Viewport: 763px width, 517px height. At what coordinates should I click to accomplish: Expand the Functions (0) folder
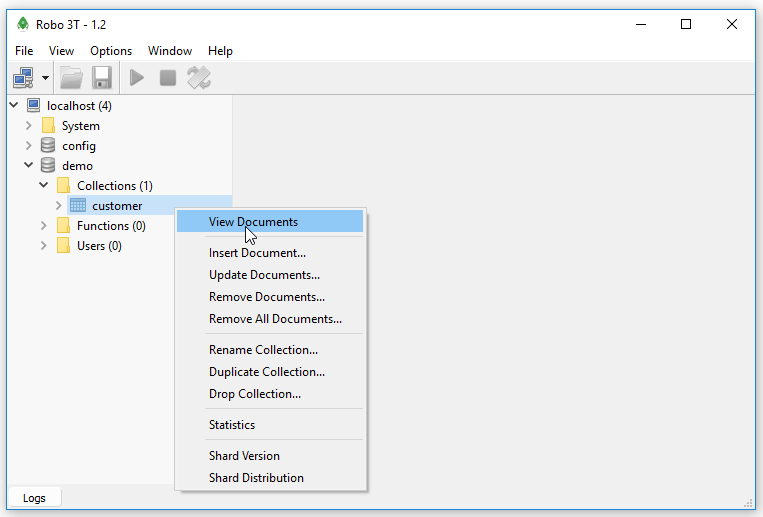click(x=44, y=225)
